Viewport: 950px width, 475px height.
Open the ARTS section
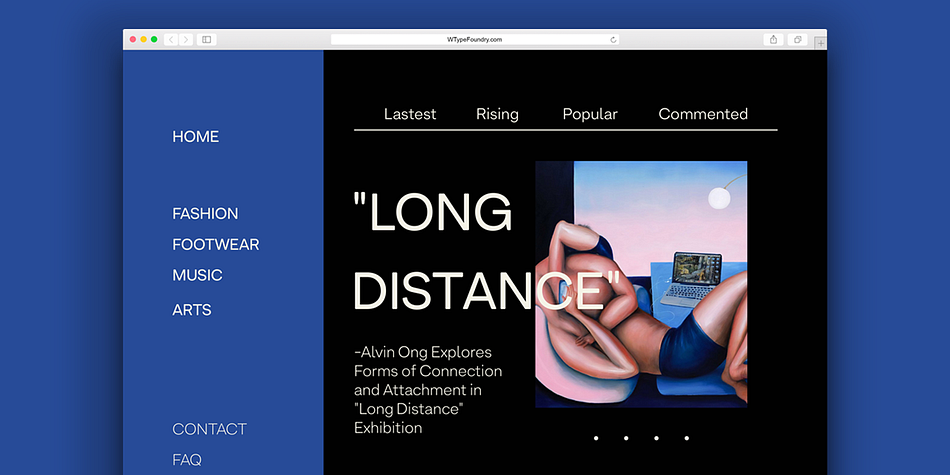(192, 310)
